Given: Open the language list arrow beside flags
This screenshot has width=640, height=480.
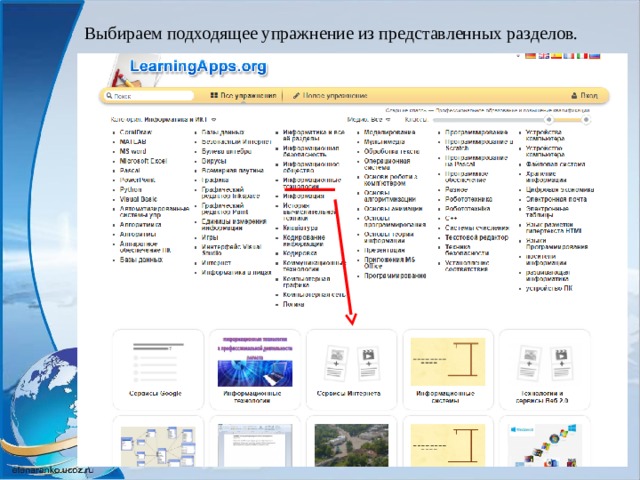Looking at the screenshot, I should point(518,56).
